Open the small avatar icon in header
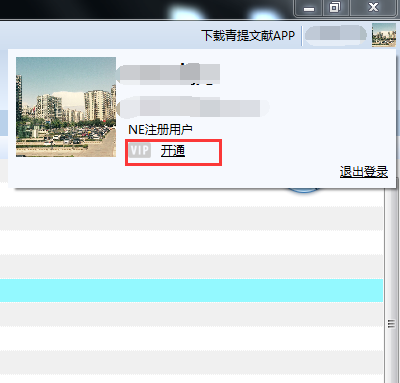Image resolution: width=400 pixels, height=383 pixels. 384,35
